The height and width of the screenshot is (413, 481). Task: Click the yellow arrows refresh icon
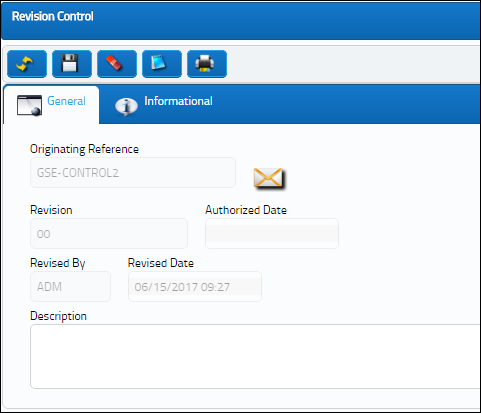tap(27, 64)
